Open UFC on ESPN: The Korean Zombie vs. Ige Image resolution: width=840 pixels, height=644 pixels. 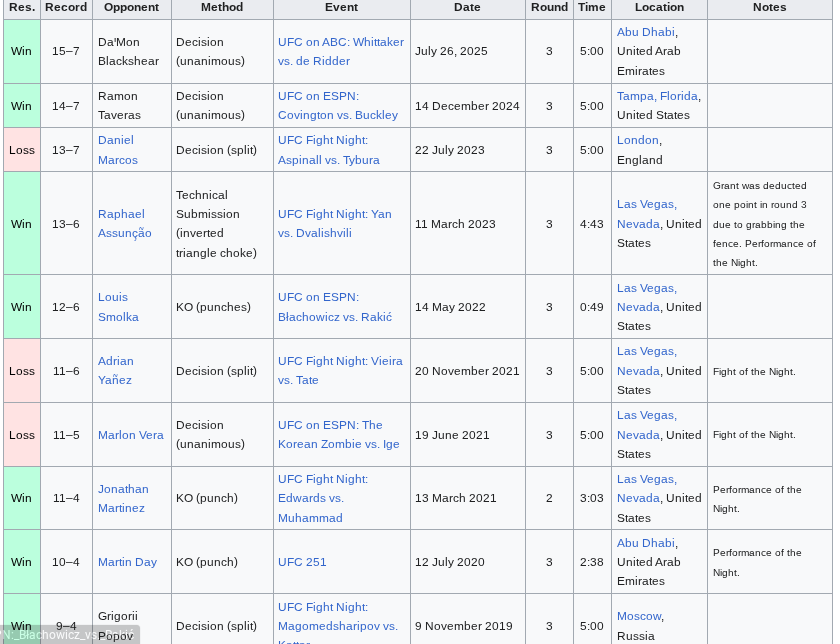tap(339, 435)
